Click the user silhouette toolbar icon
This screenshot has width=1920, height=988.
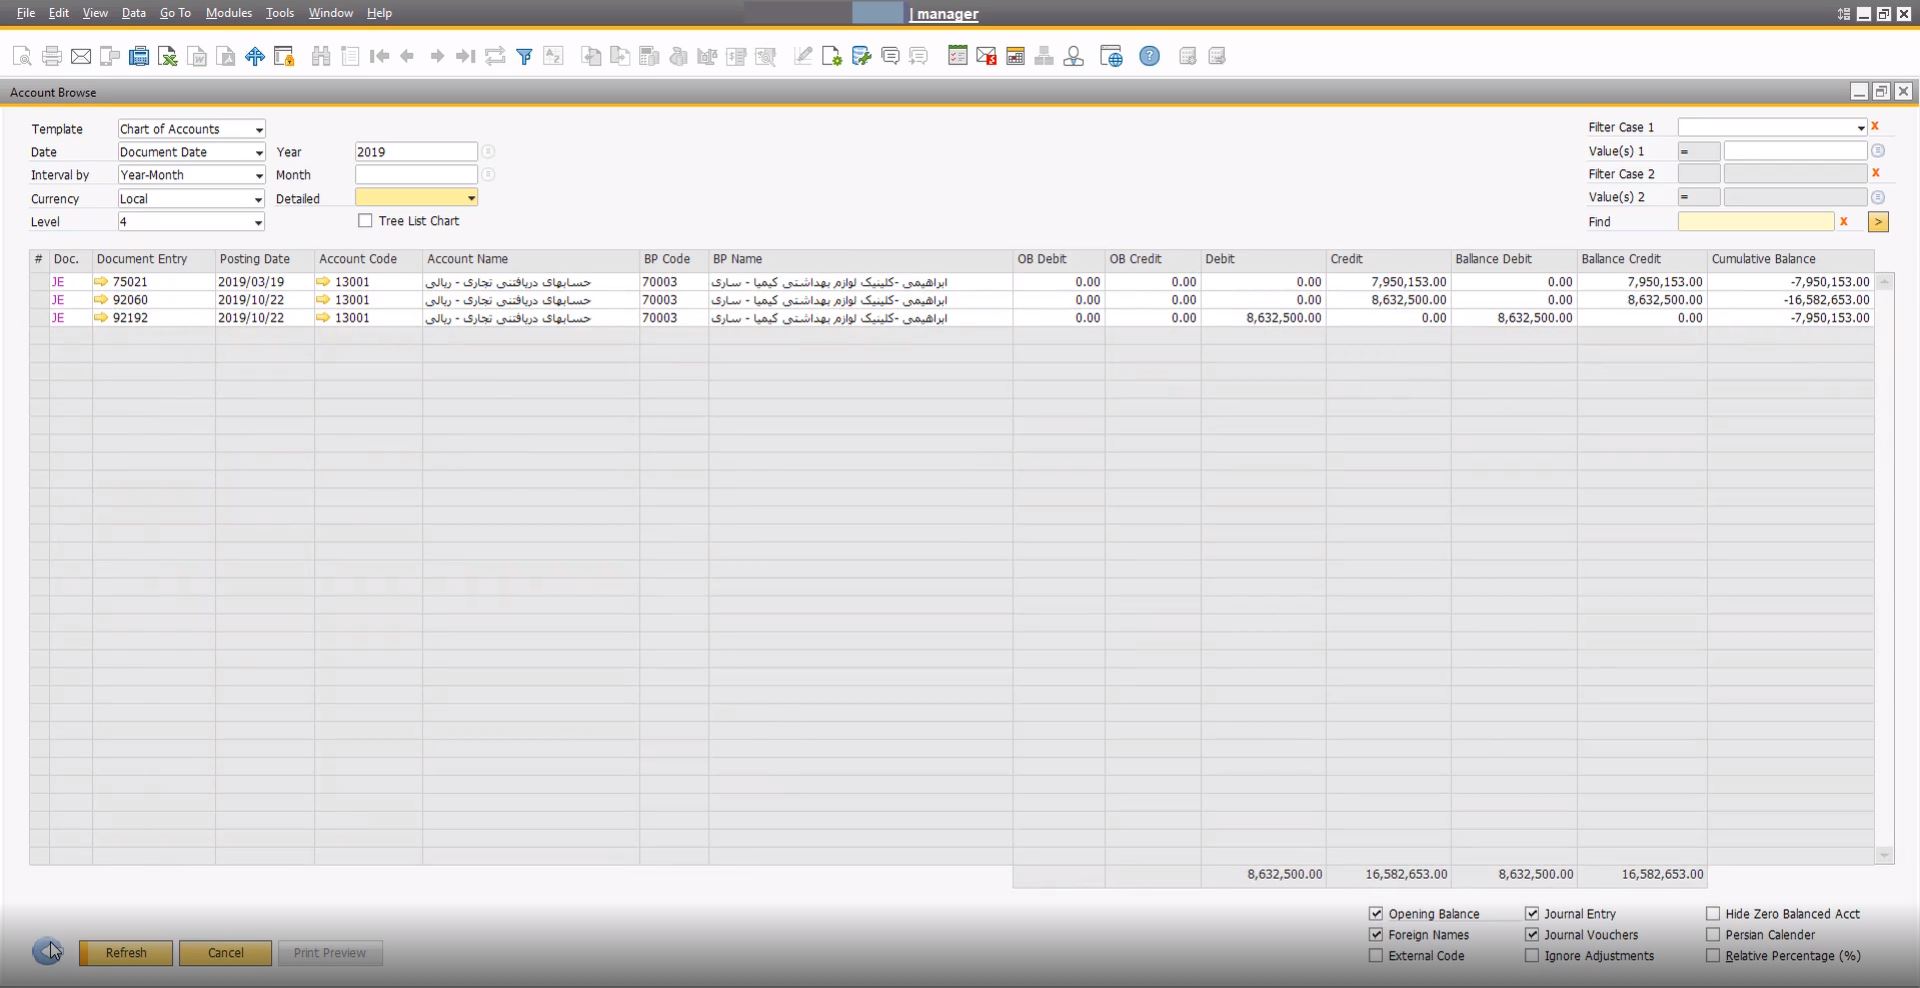(x=1073, y=56)
